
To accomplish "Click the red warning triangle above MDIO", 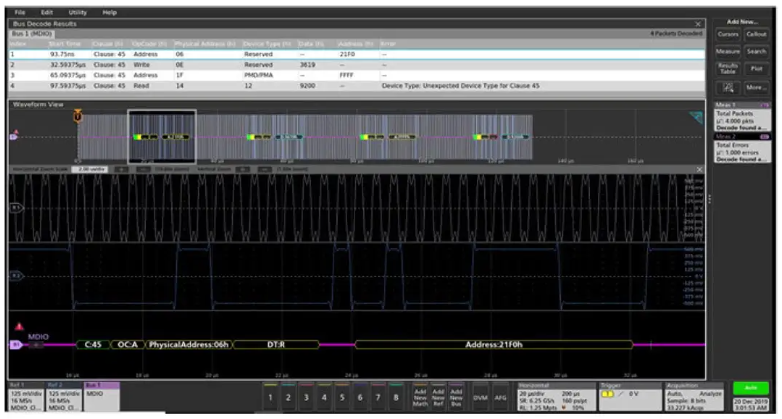I will [x=19, y=327].
